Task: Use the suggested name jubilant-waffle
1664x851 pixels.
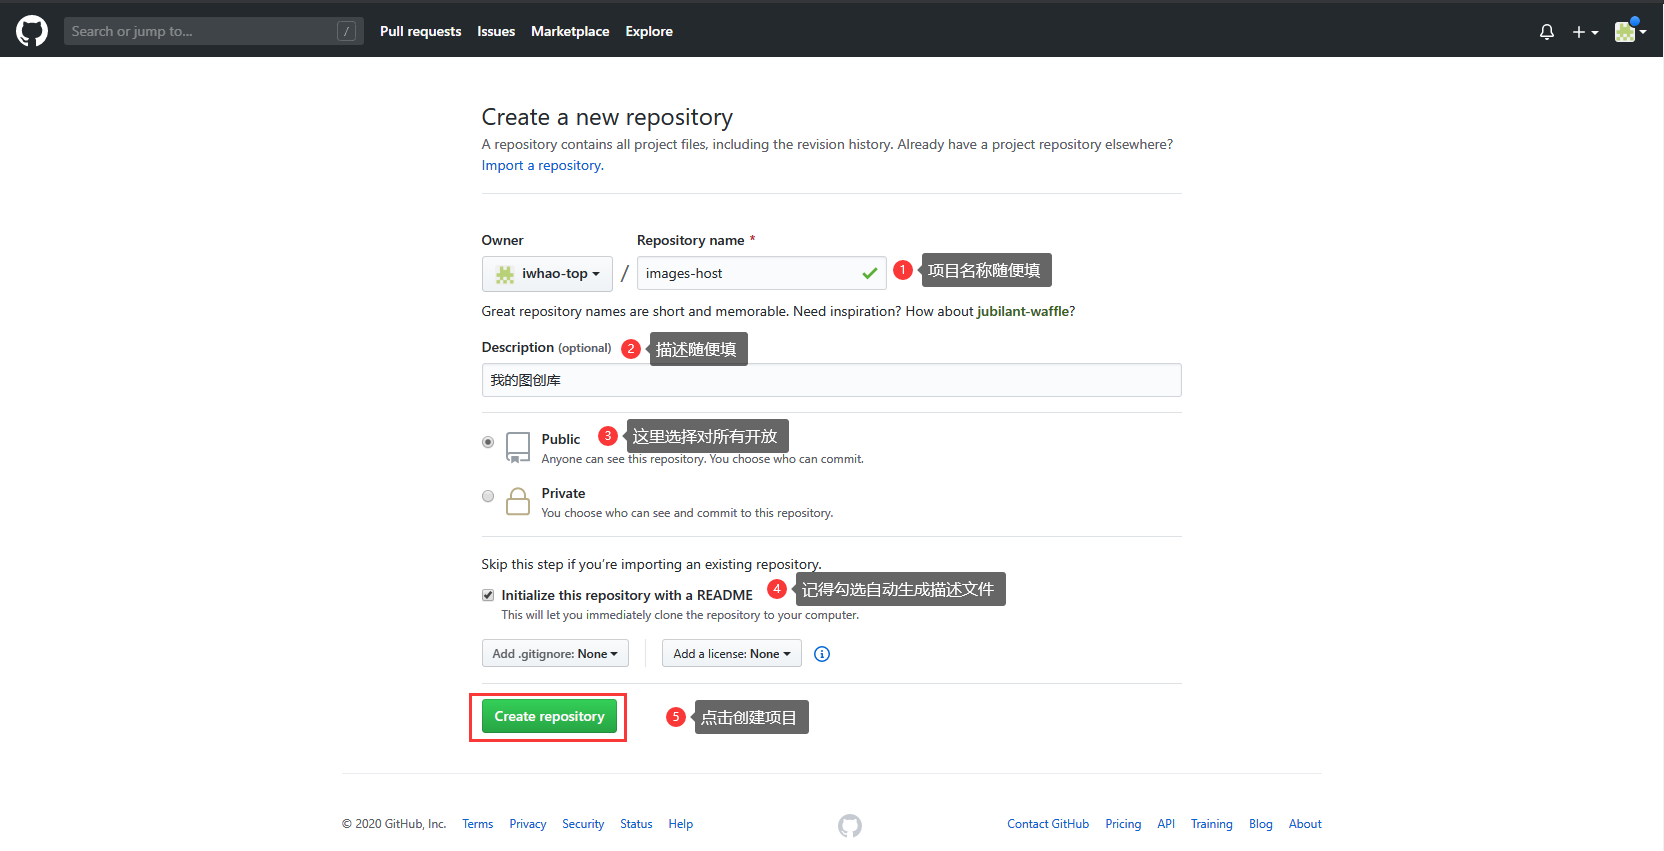Action: point(1023,311)
